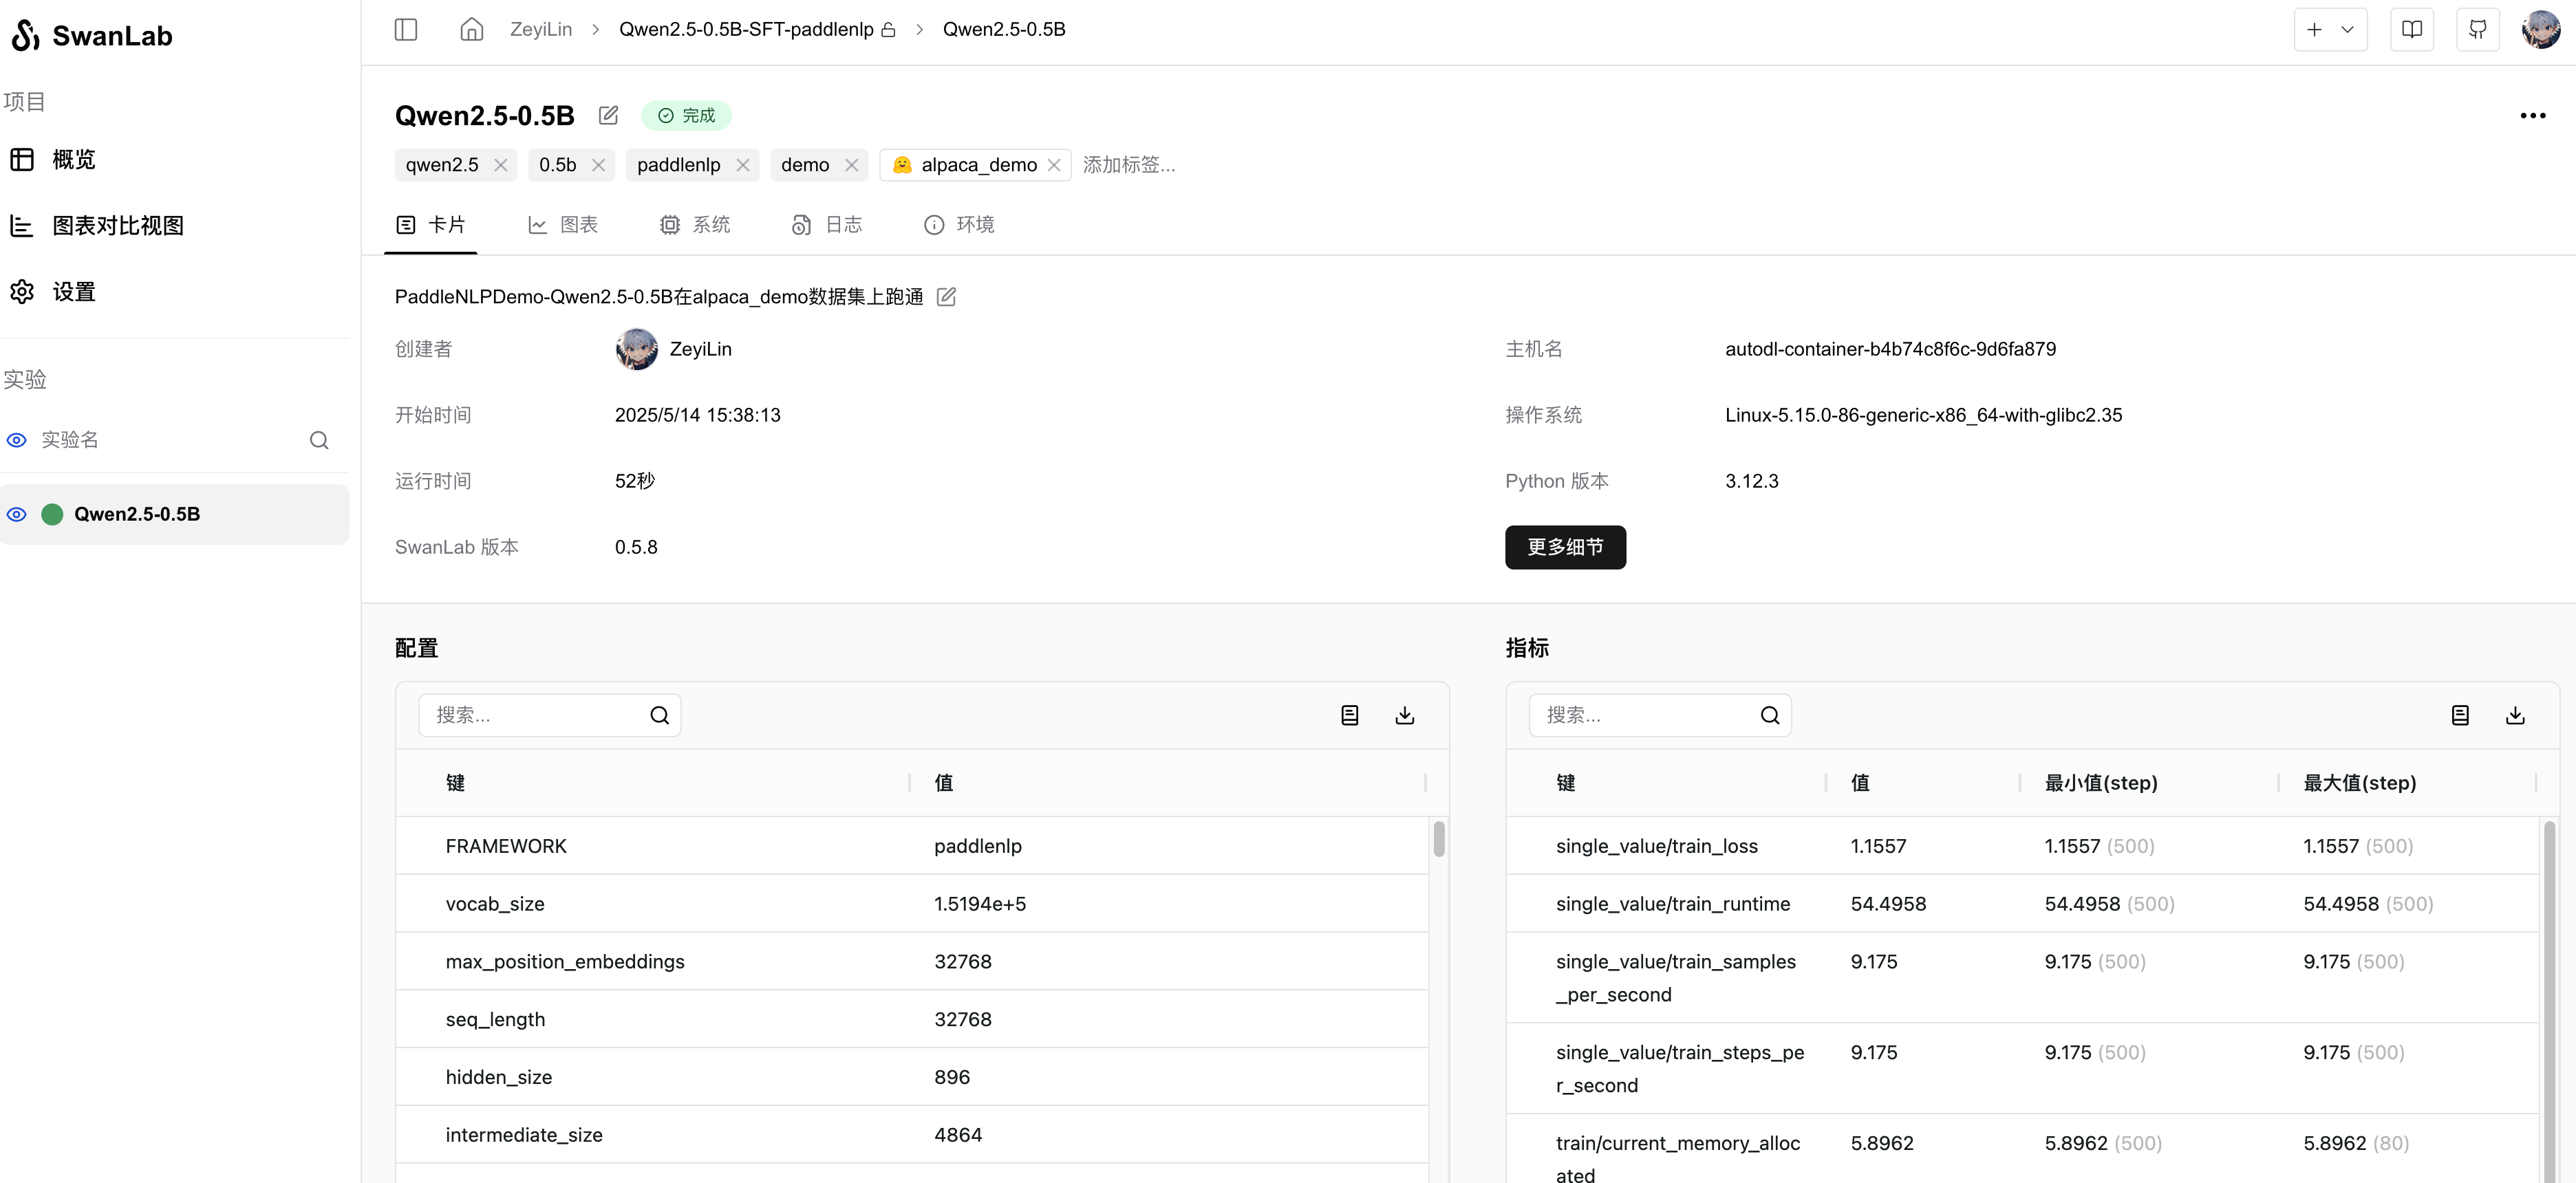The width and height of the screenshot is (2576, 1183).
Task: Open Qwen2.5-0.5B-SFT-paddlenlp breadcrumb link
Action: click(x=746, y=29)
